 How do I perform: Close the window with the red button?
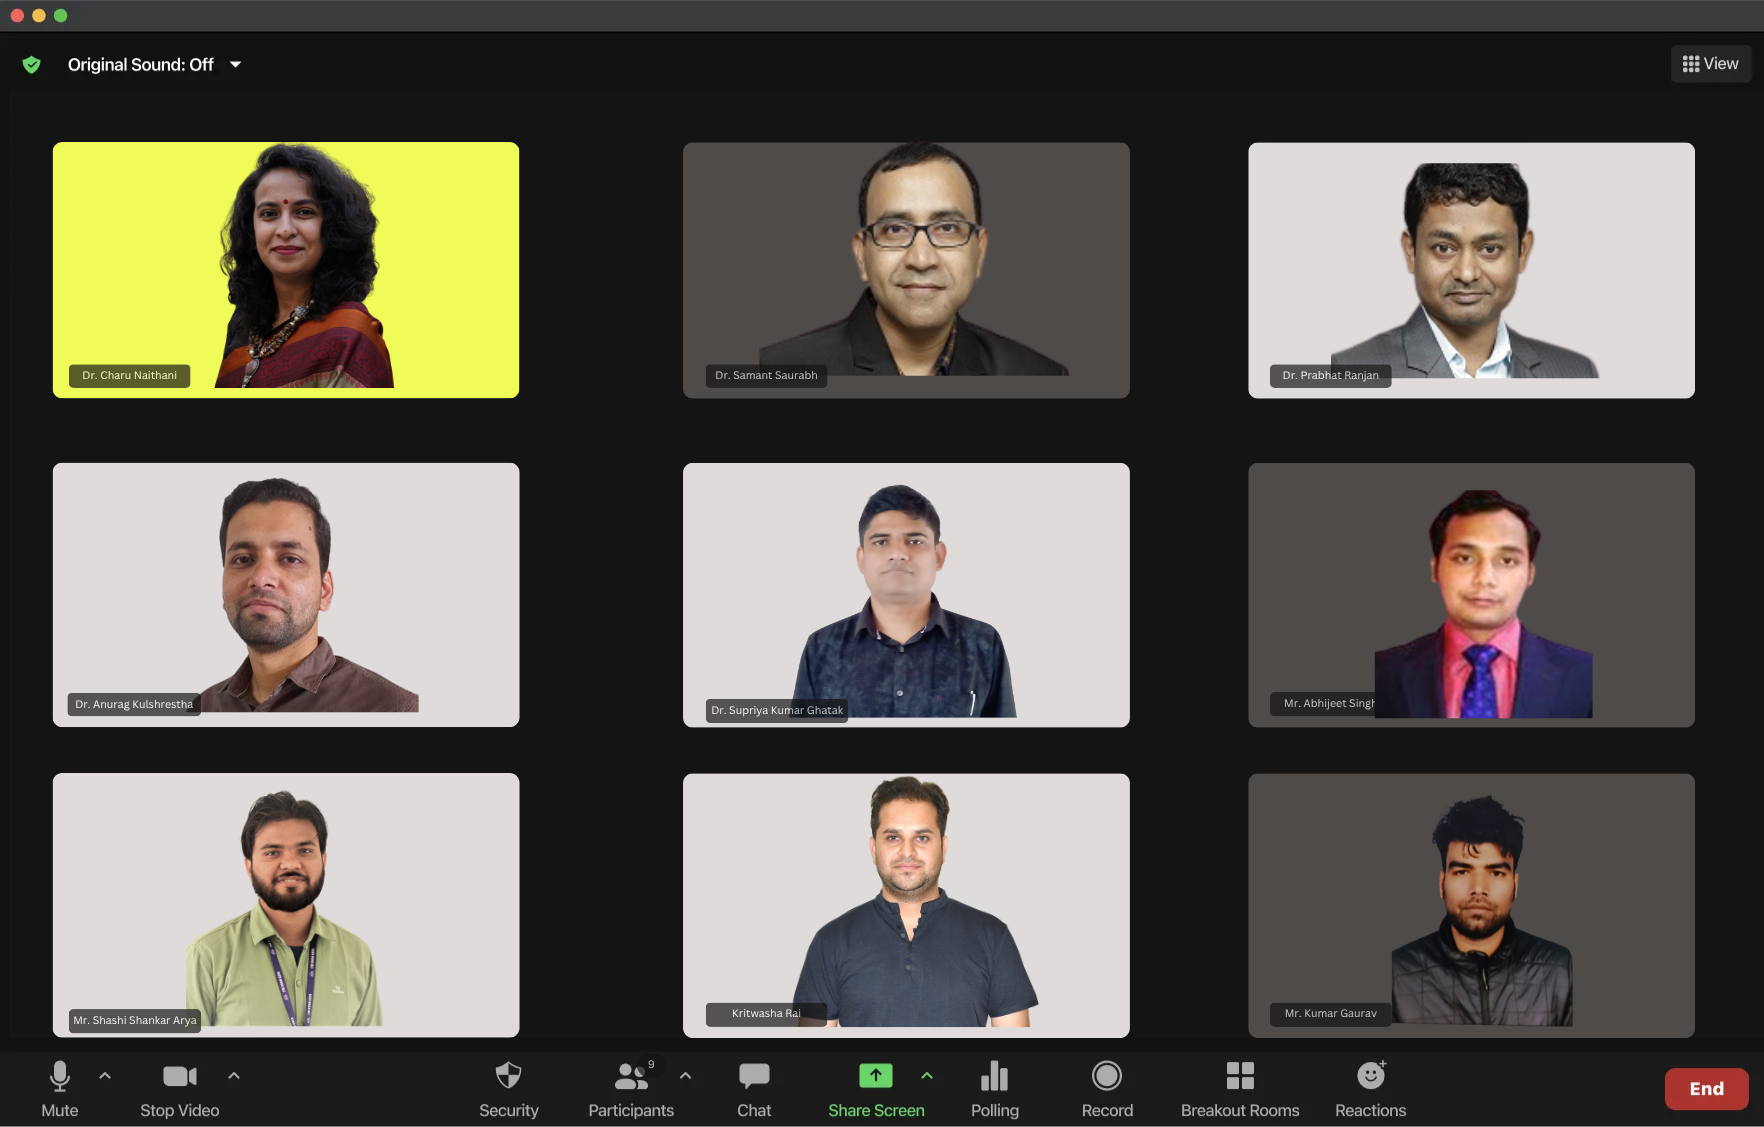click(17, 15)
